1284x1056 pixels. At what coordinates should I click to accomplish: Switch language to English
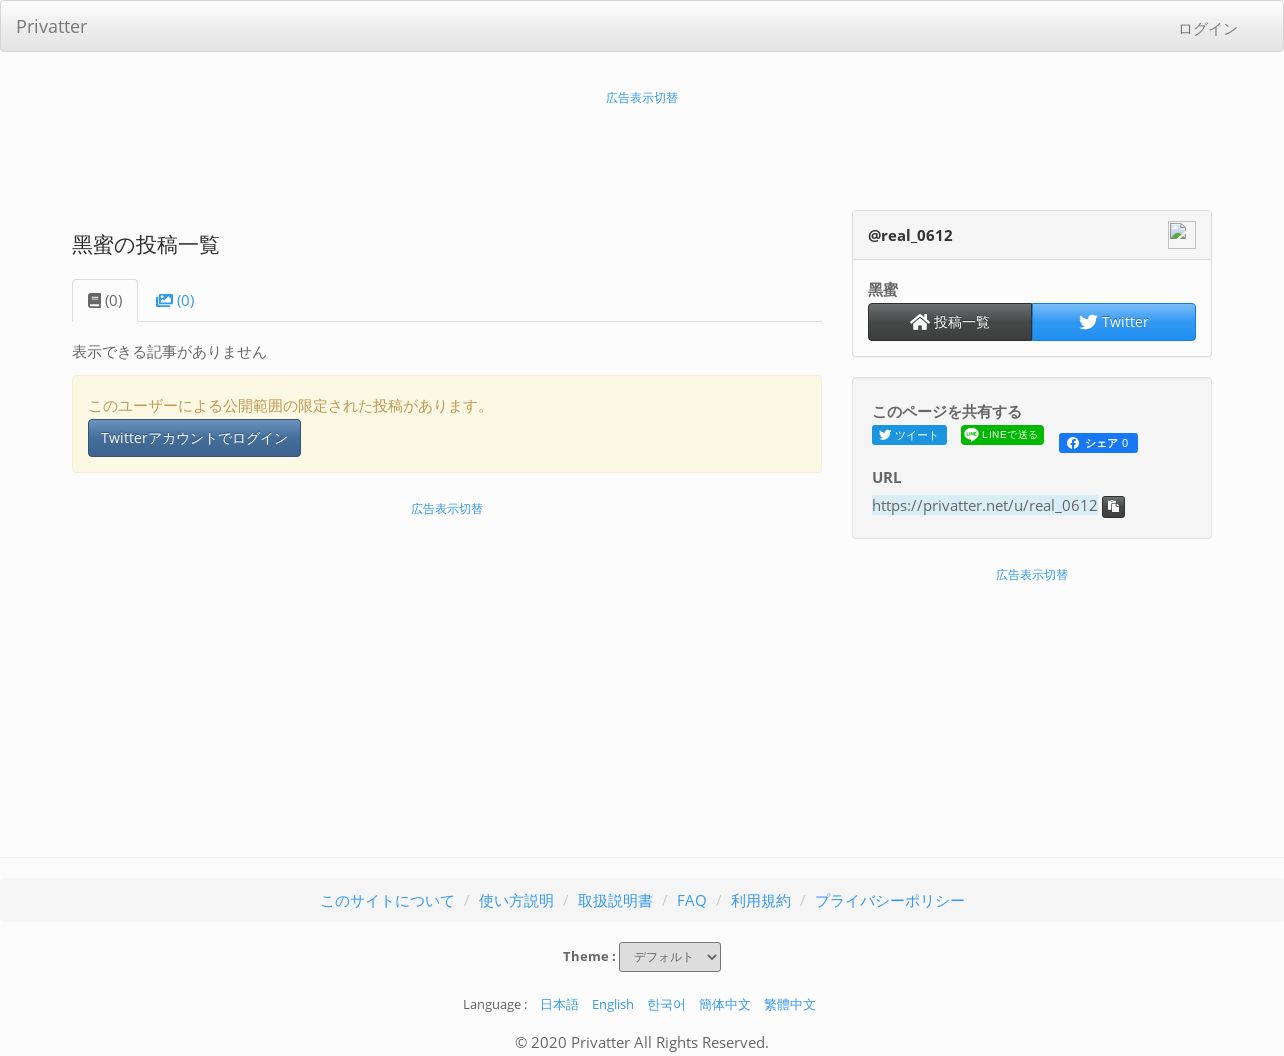pyautogui.click(x=612, y=1005)
